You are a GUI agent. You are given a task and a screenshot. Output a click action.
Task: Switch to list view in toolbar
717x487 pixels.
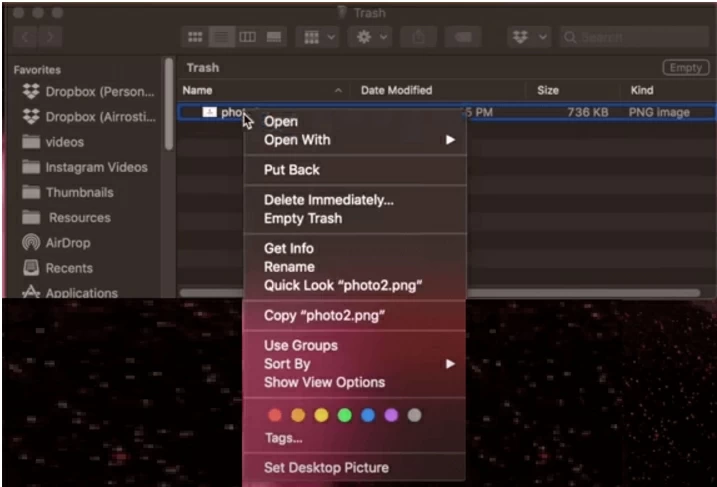(x=222, y=37)
